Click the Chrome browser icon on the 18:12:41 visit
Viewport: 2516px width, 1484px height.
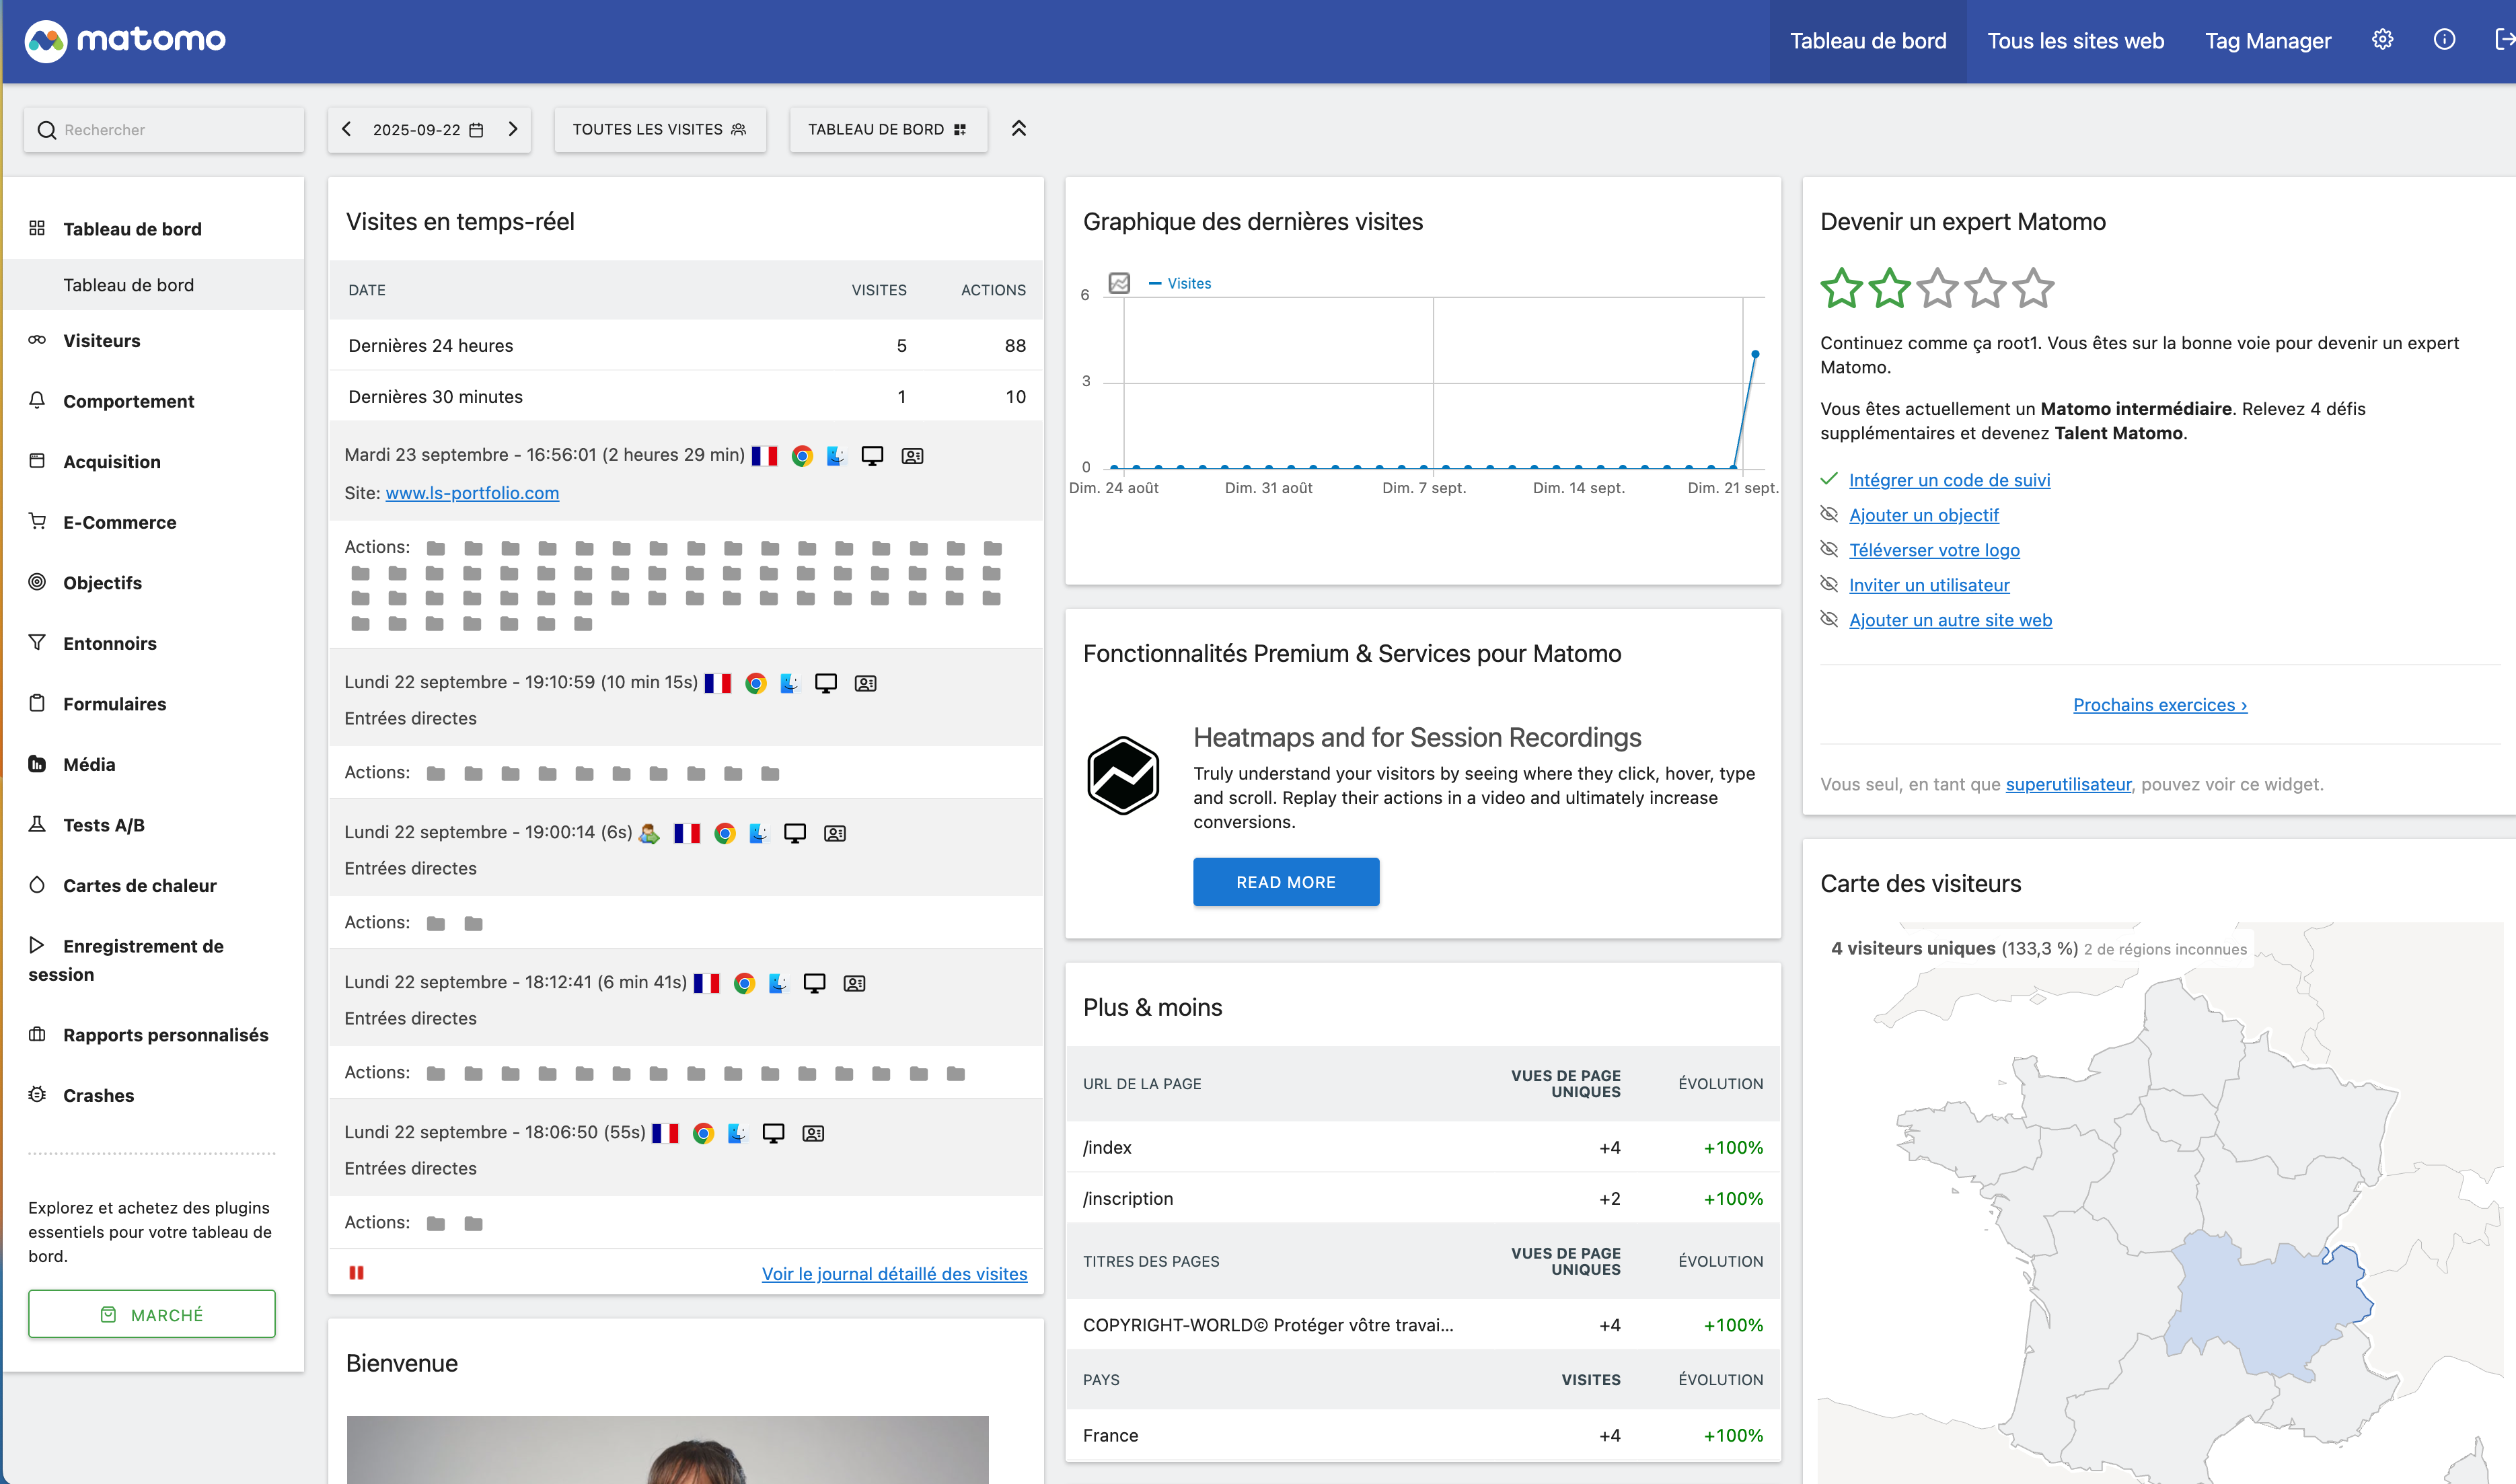(x=744, y=984)
